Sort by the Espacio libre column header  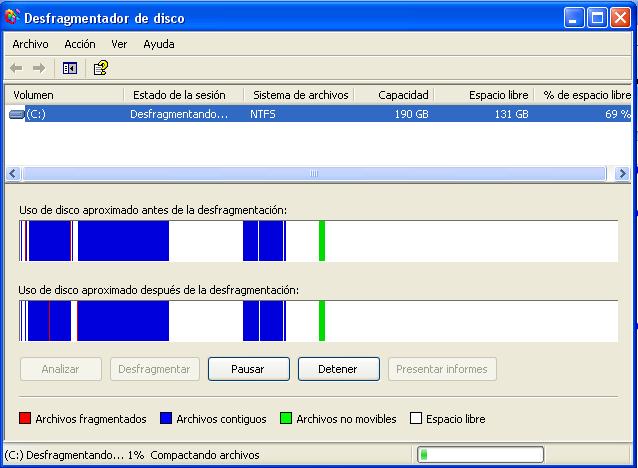point(484,95)
